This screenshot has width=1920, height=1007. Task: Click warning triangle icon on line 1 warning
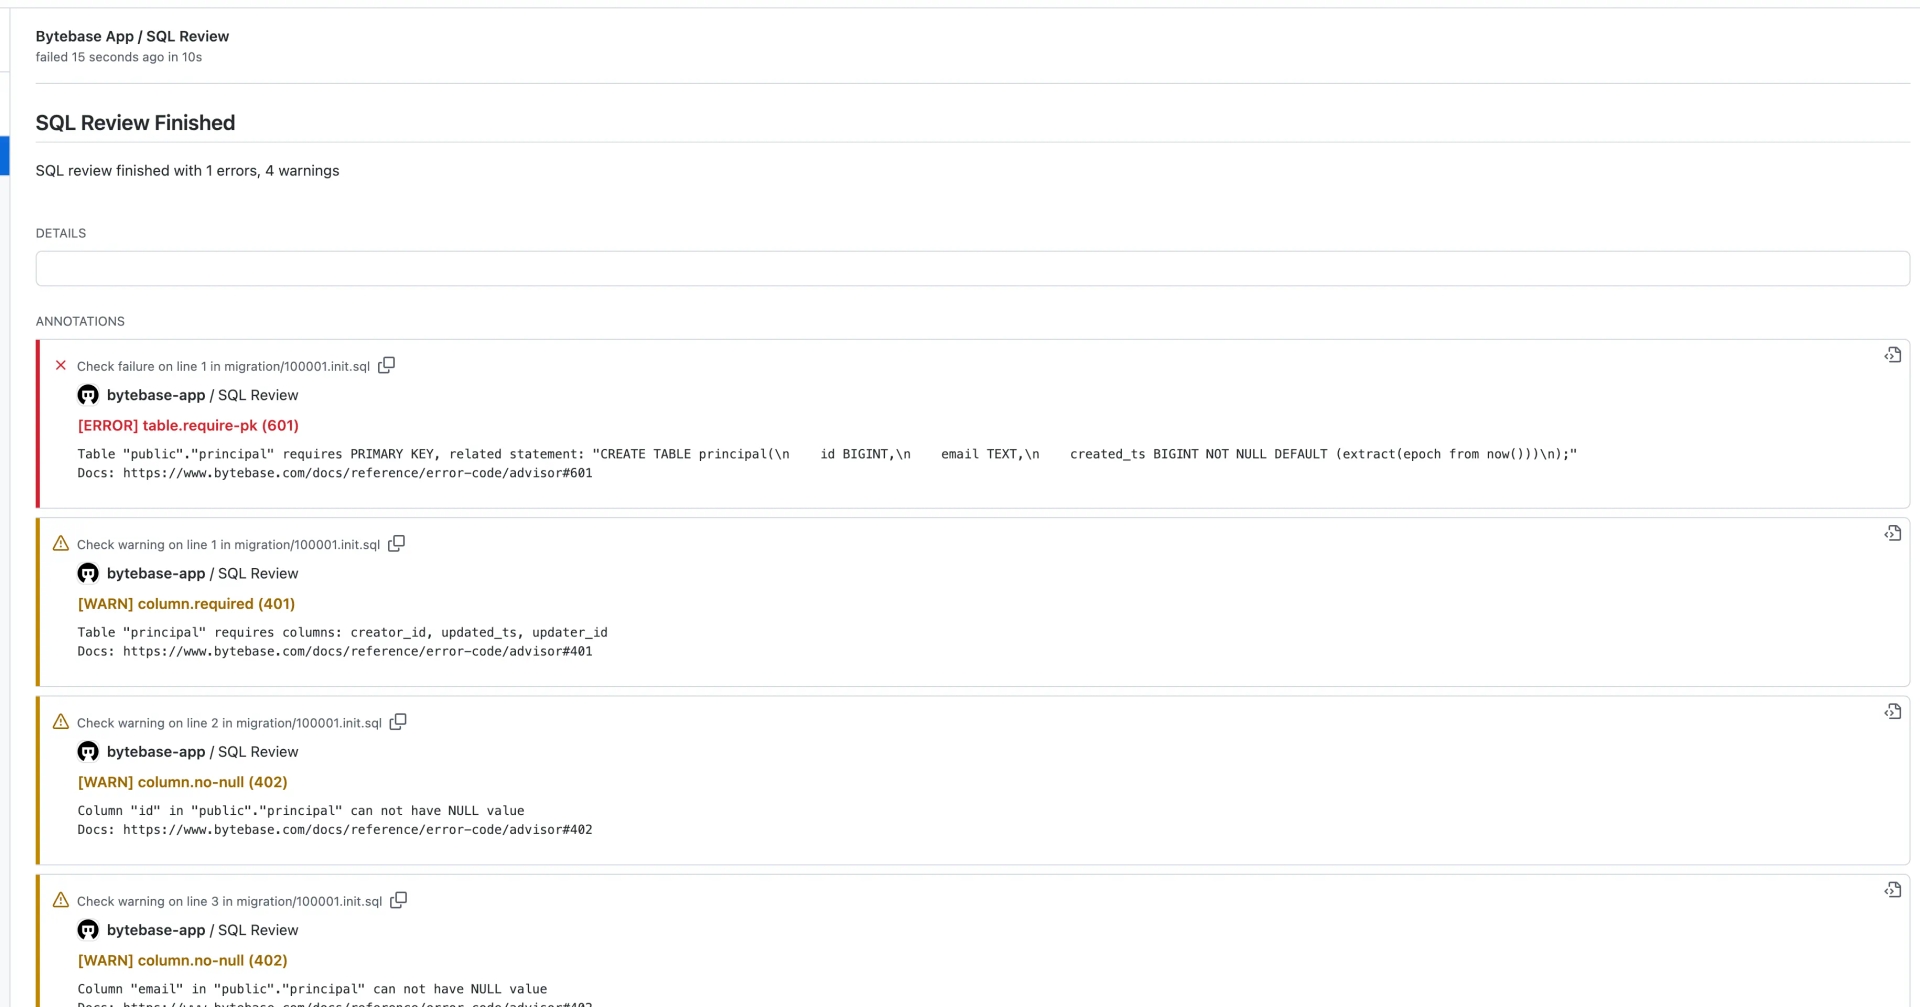coord(61,543)
